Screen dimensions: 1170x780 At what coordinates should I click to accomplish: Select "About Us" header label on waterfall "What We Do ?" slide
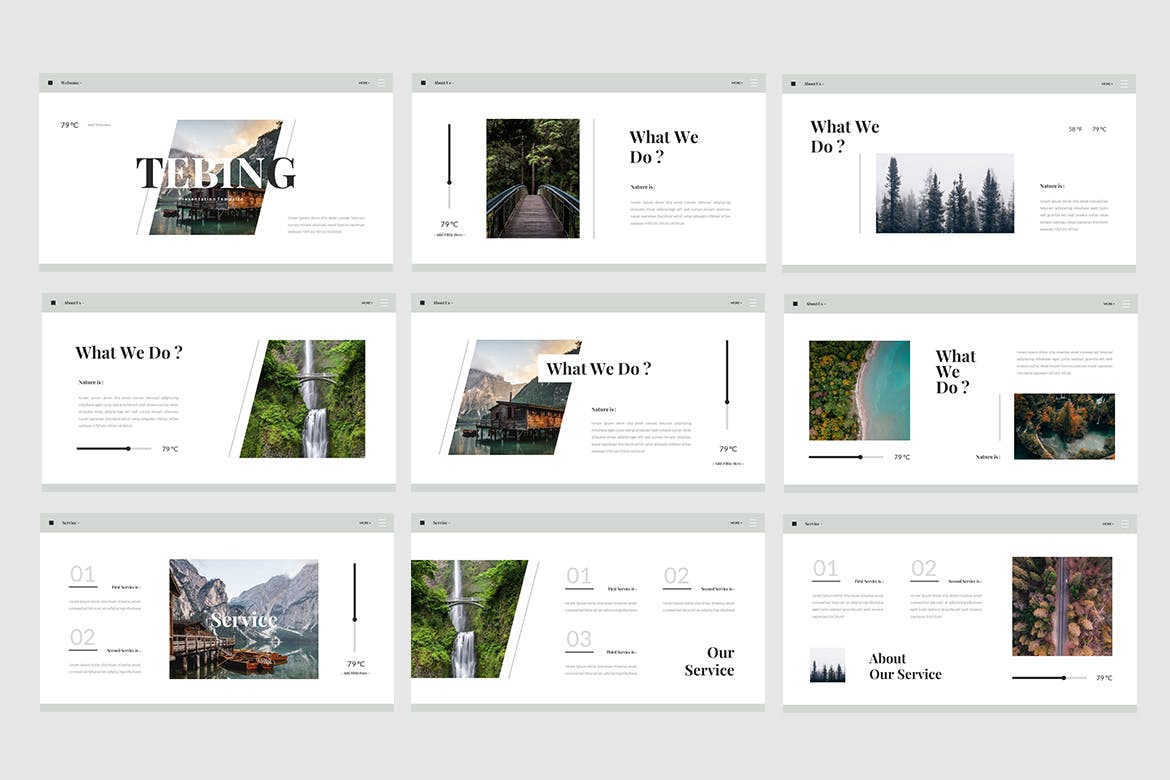(73, 302)
